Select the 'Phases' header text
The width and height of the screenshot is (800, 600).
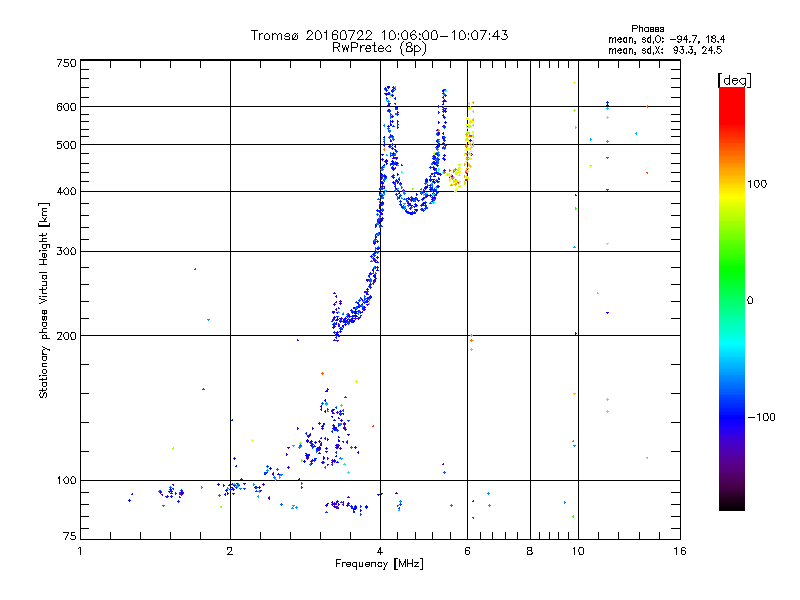pos(647,29)
